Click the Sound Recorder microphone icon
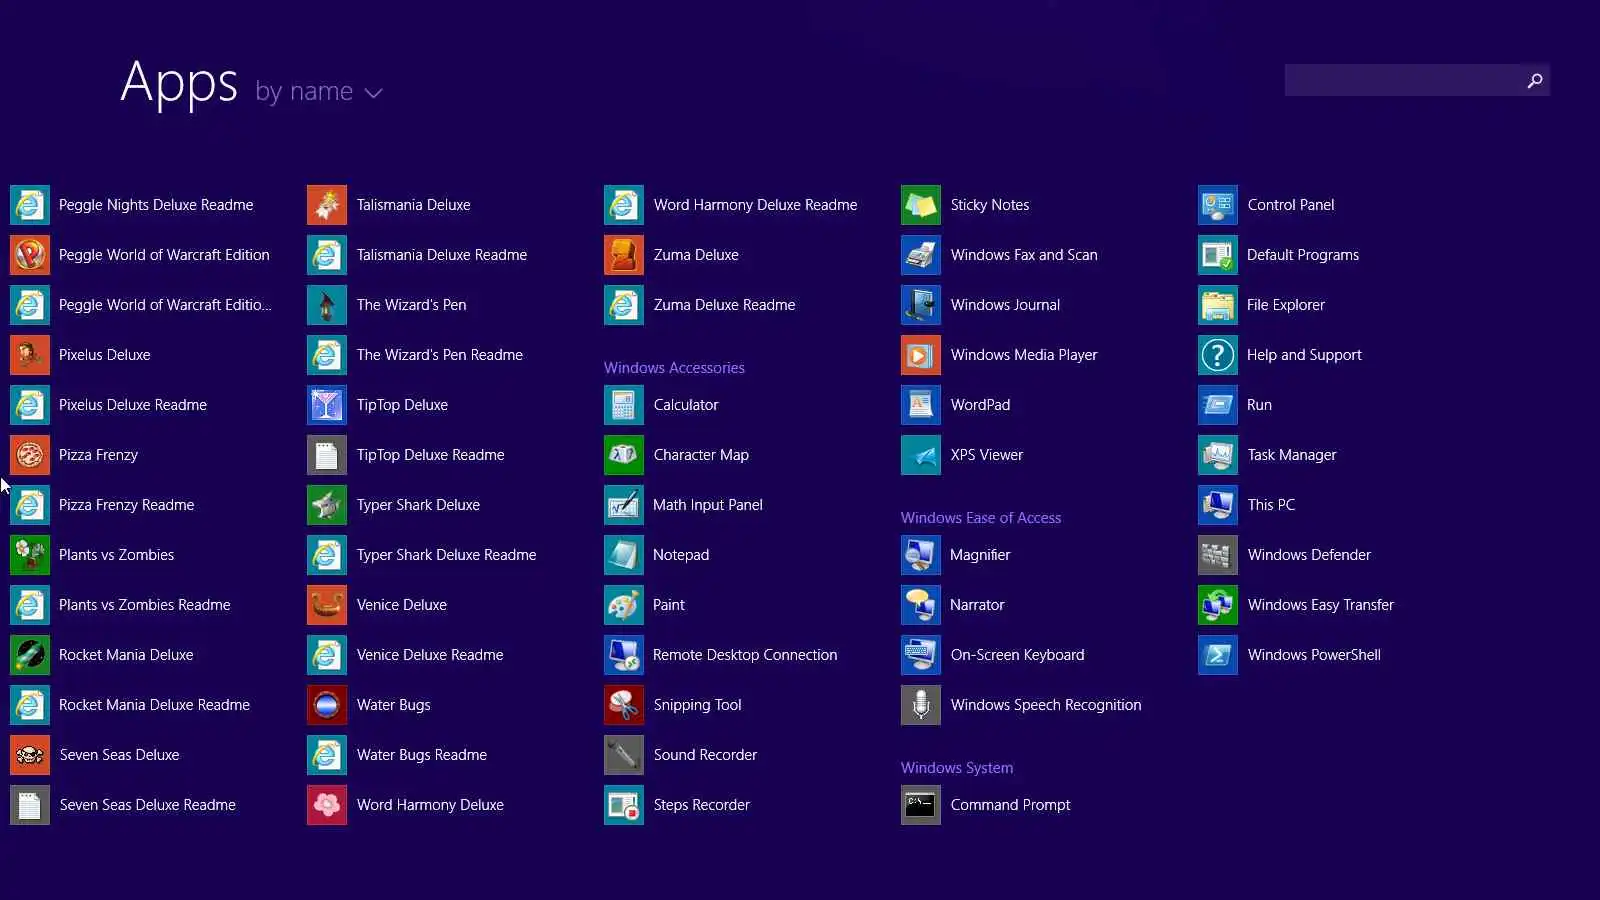Viewport: 1600px width, 900px height. click(624, 755)
